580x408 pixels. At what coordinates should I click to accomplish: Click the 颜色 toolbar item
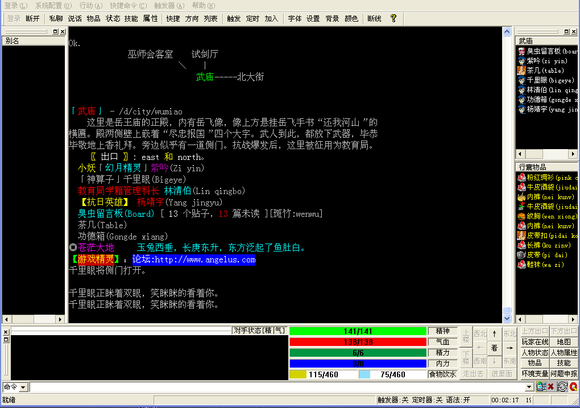coord(351,18)
